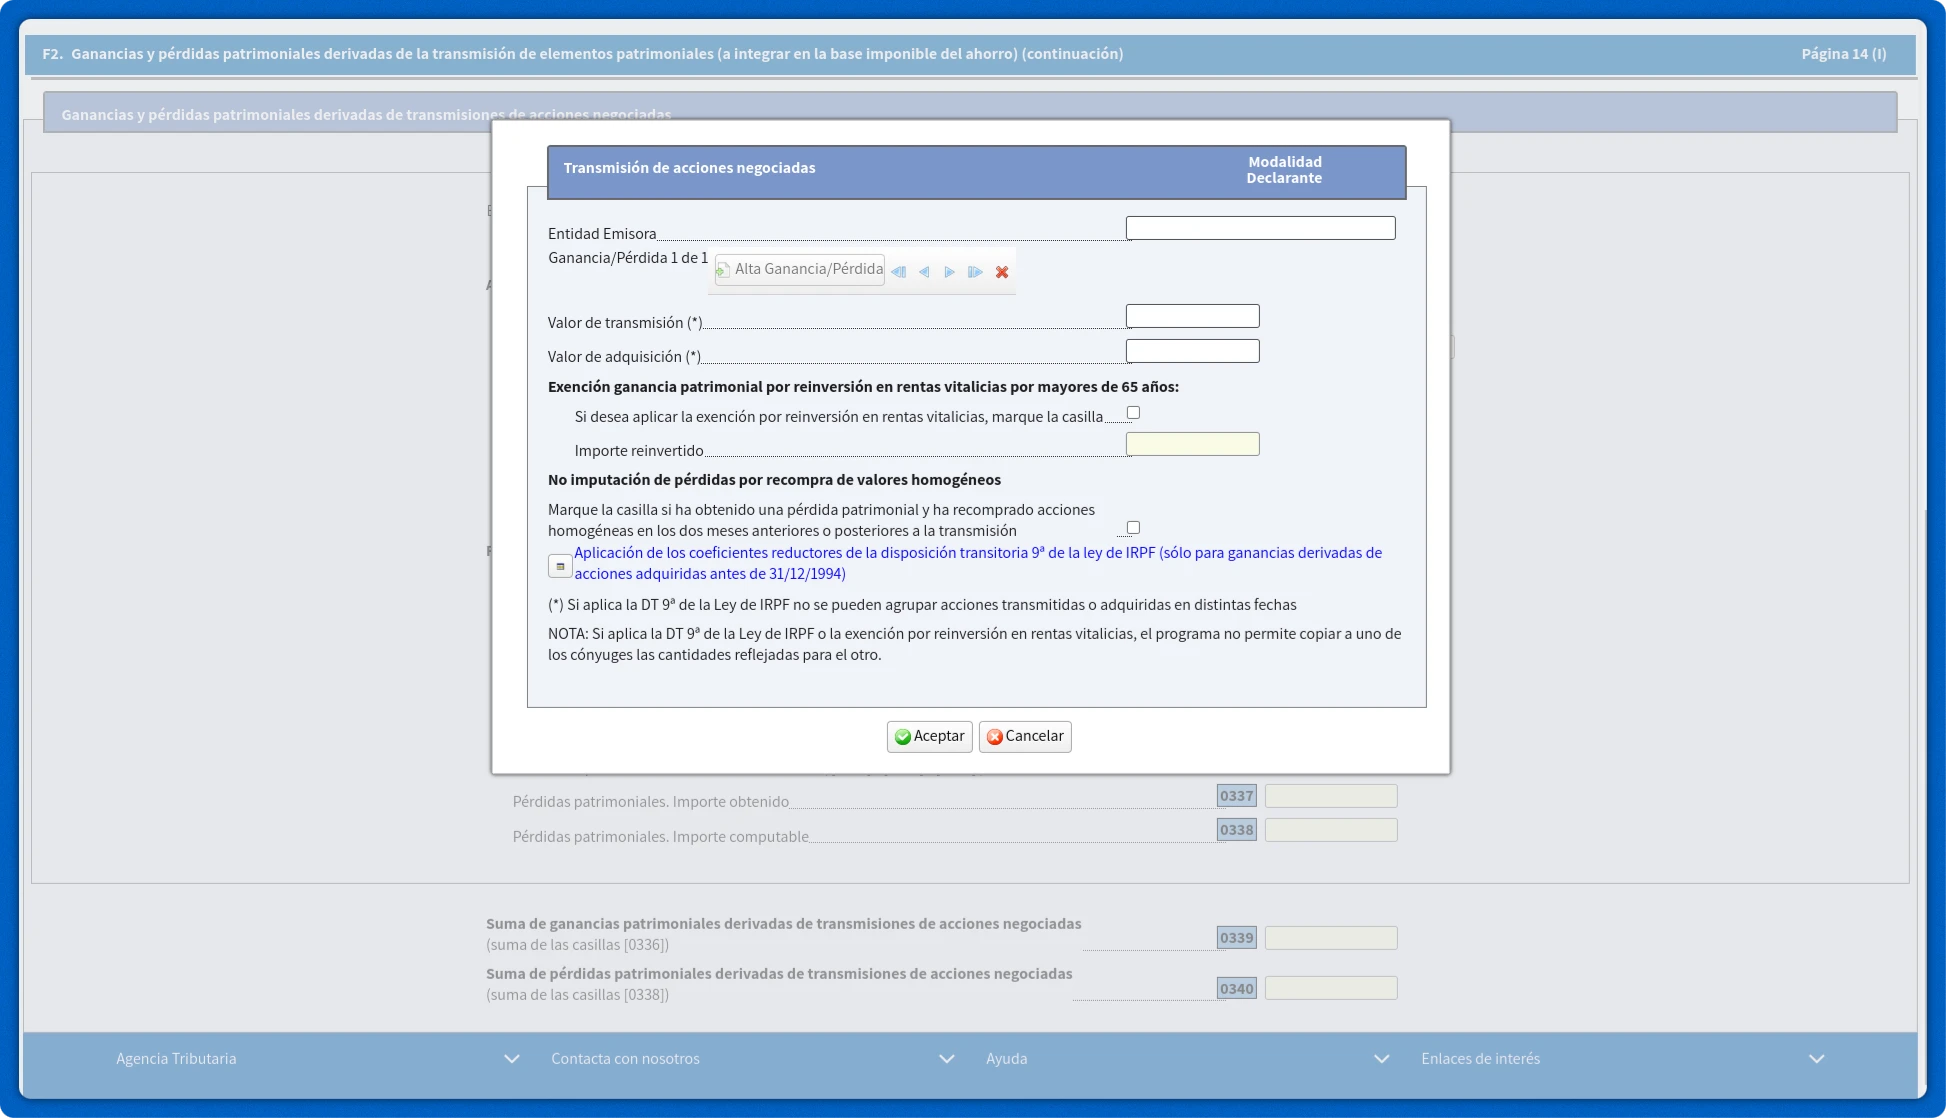Click the Valor de transmisión field
Screen dimensions: 1946x1118
tap(1192, 317)
